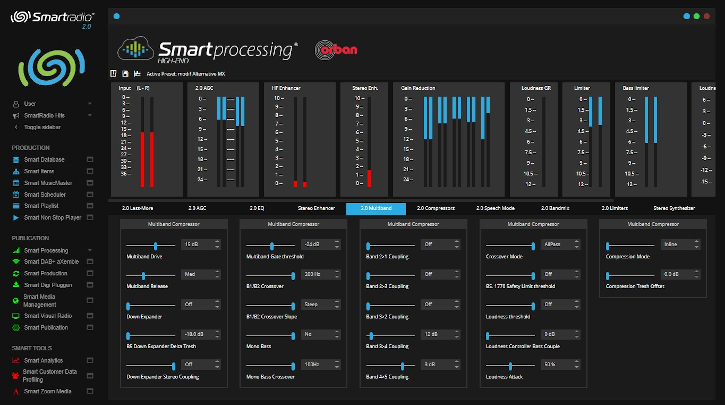Switch to the 2.0 EQ tab
Viewport: 725px width, 405px height.
click(257, 208)
